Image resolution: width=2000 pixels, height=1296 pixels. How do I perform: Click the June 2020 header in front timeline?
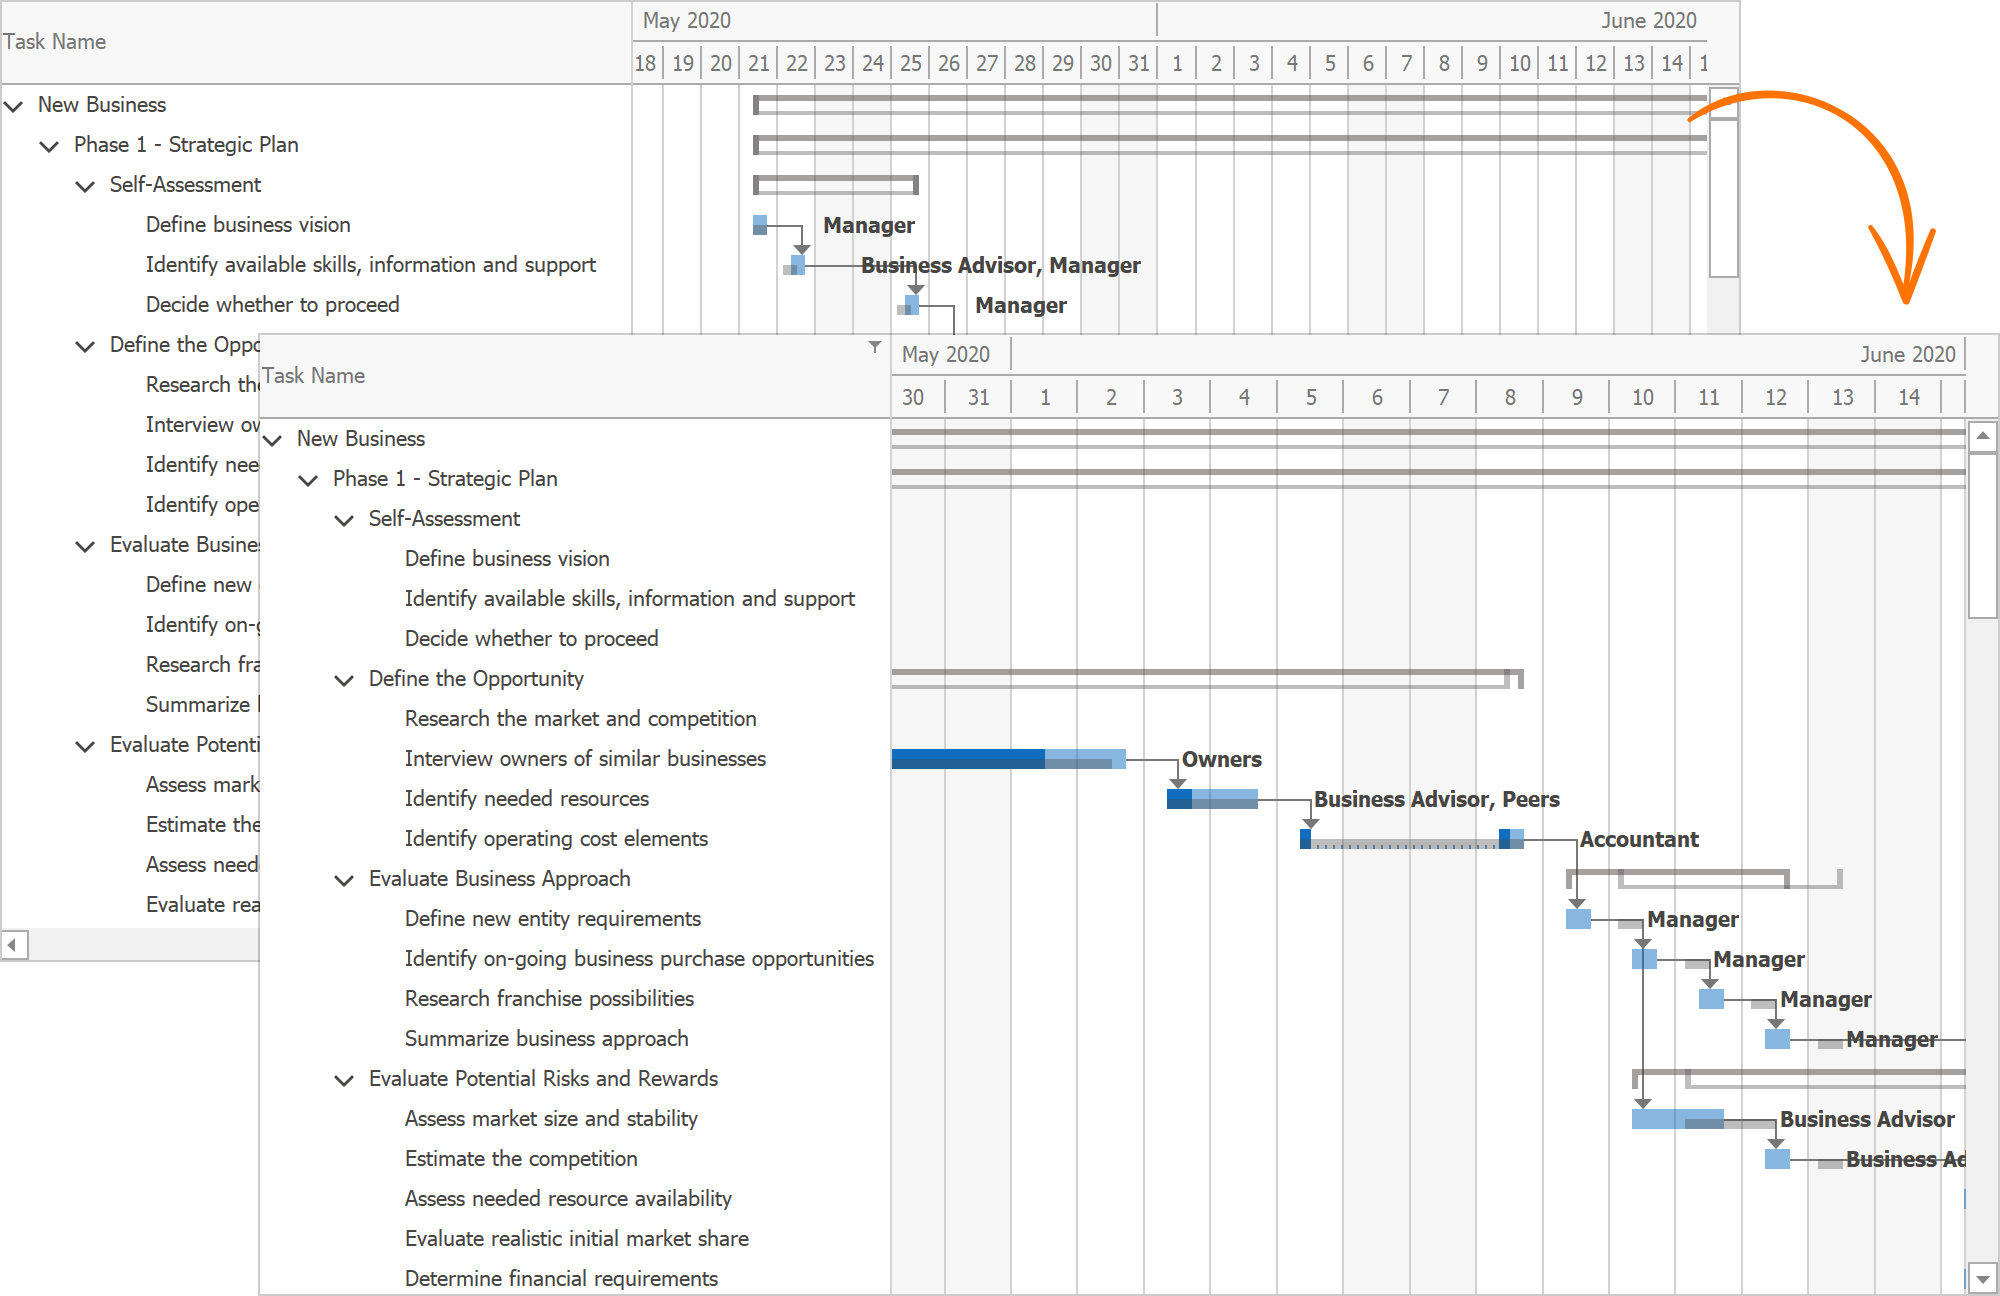pyautogui.click(x=1907, y=355)
